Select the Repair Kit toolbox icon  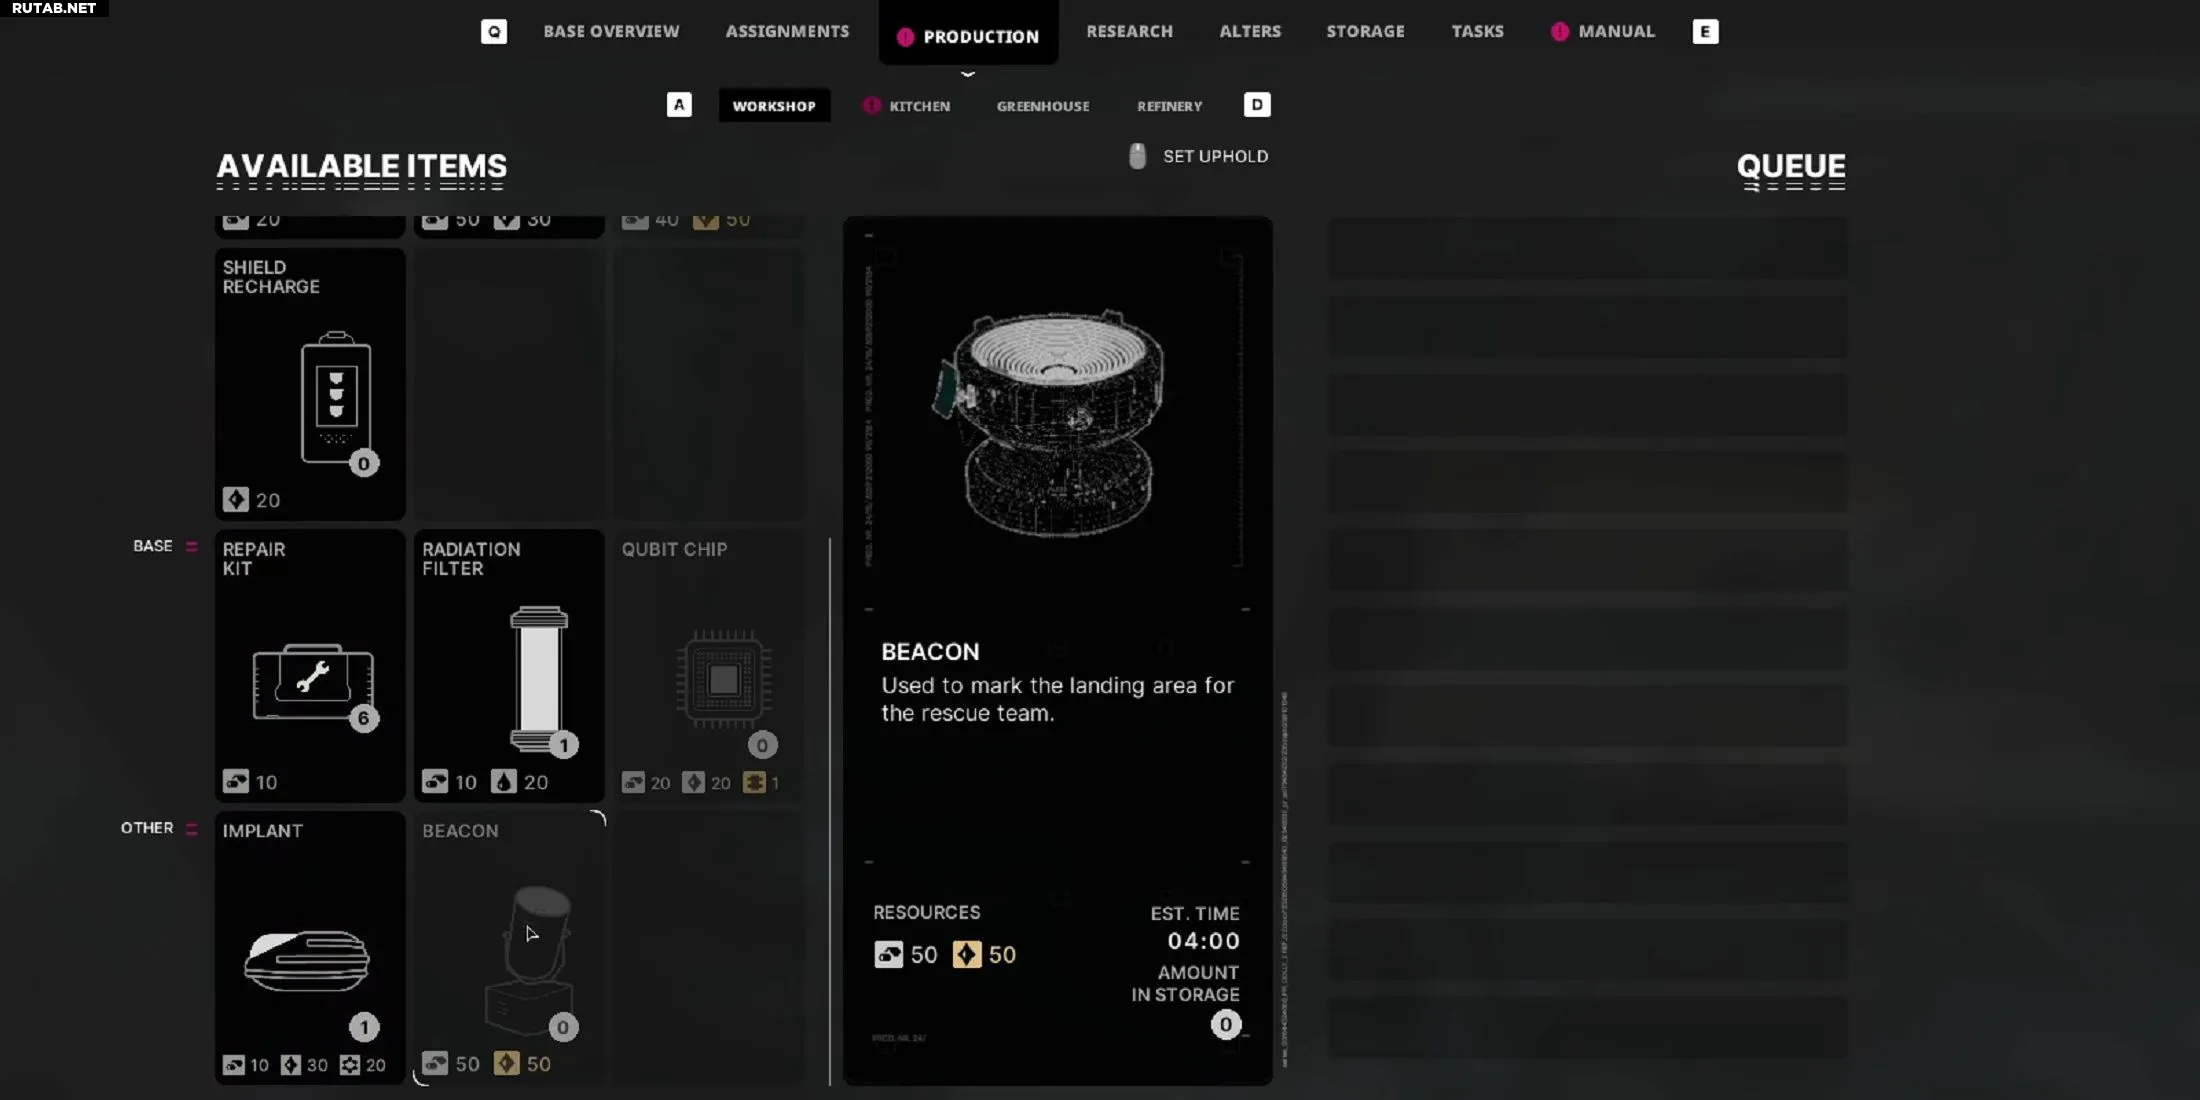click(x=313, y=682)
